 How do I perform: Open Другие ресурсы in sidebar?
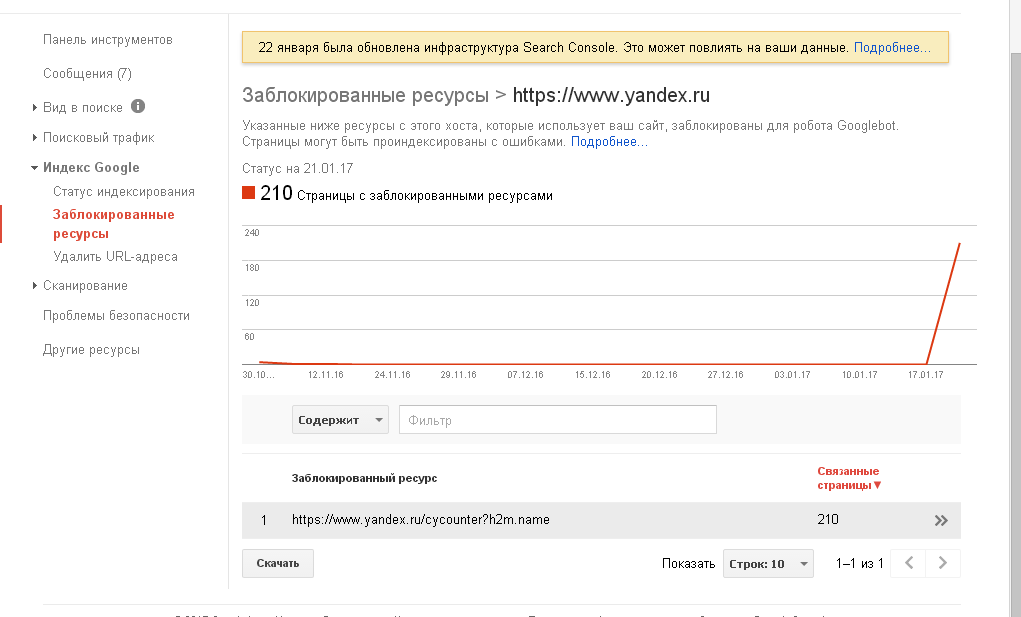point(91,350)
